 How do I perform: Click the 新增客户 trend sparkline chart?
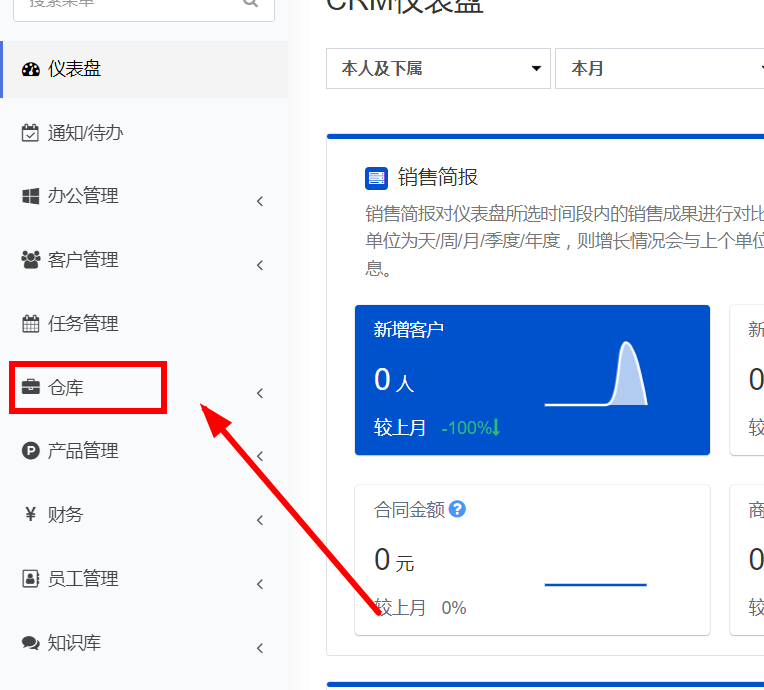[x=596, y=373]
